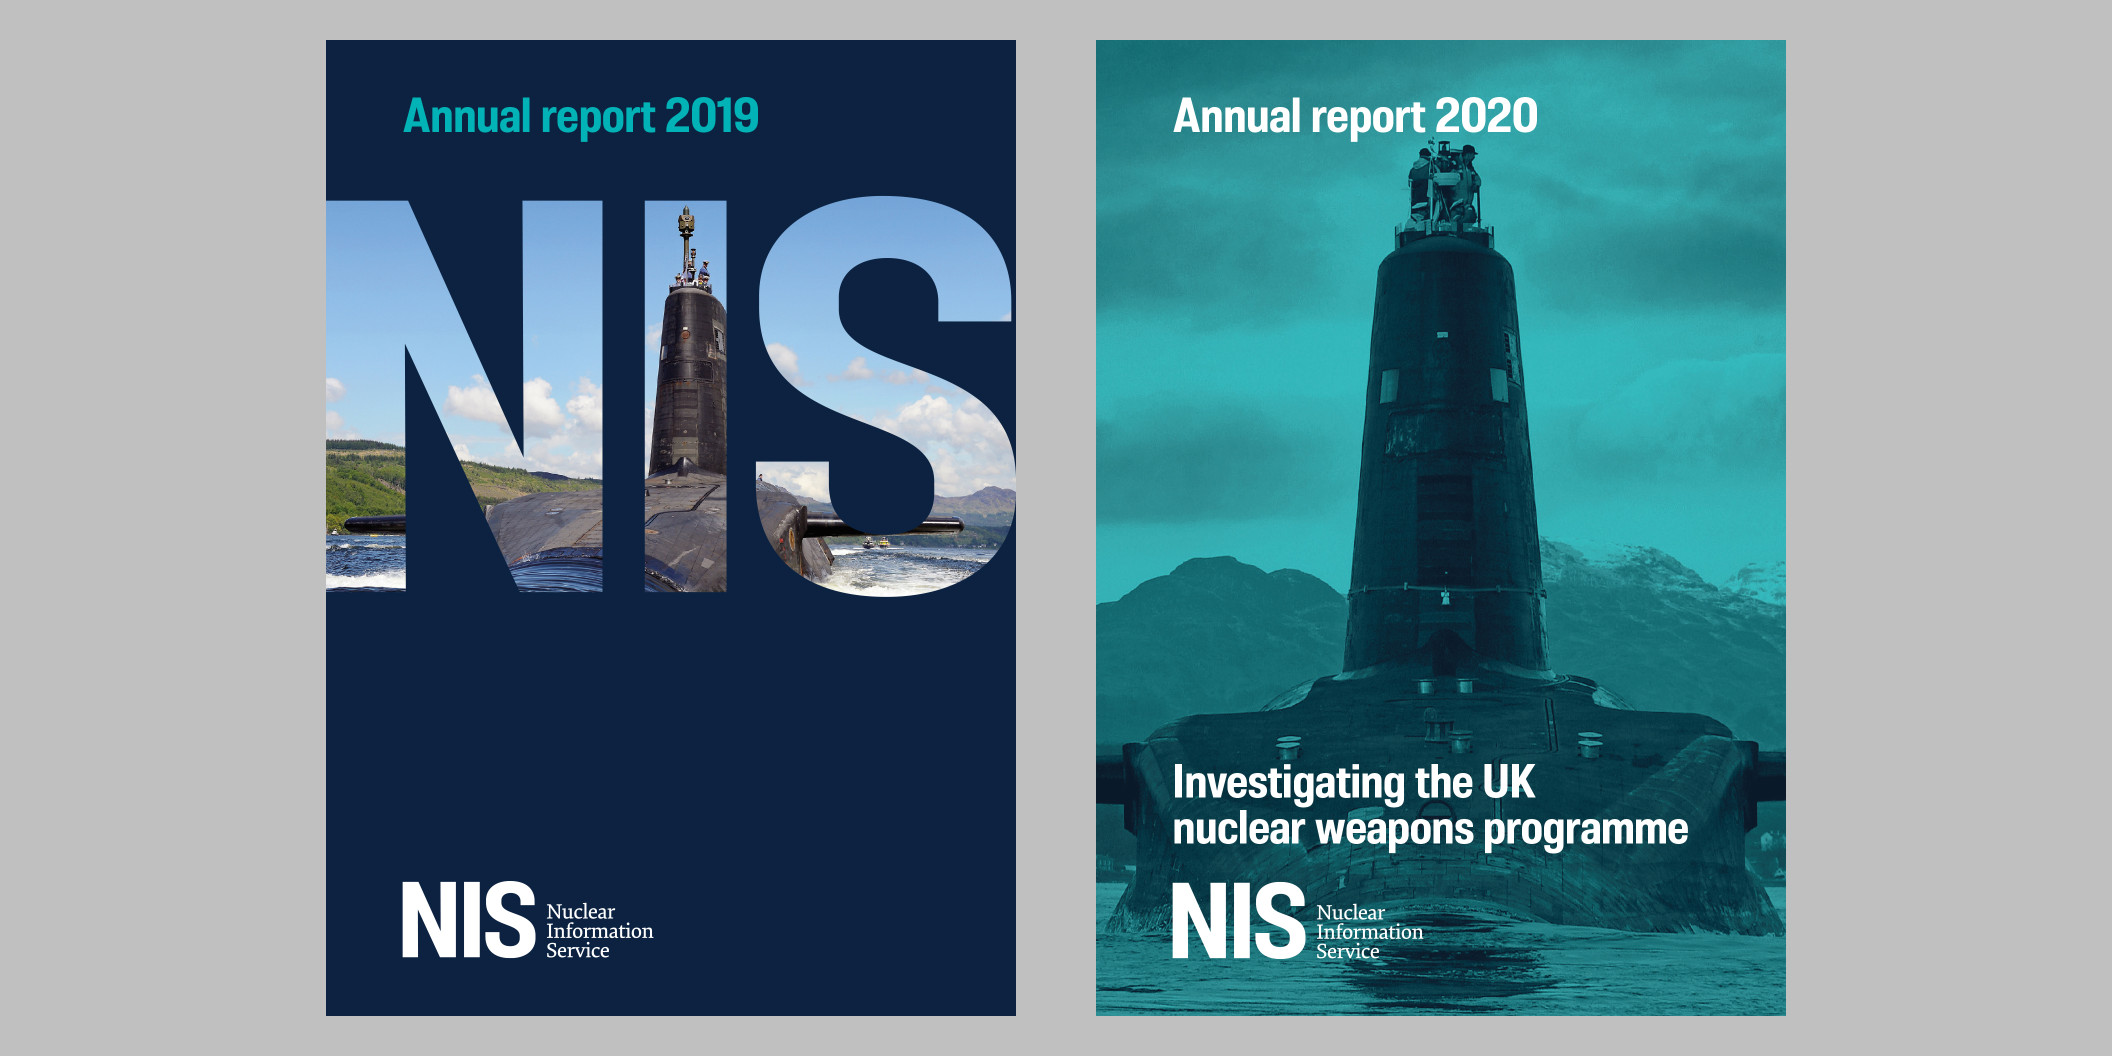Open the Annual report 2020 cover
The height and width of the screenshot is (1056, 2112).
coord(1441,528)
